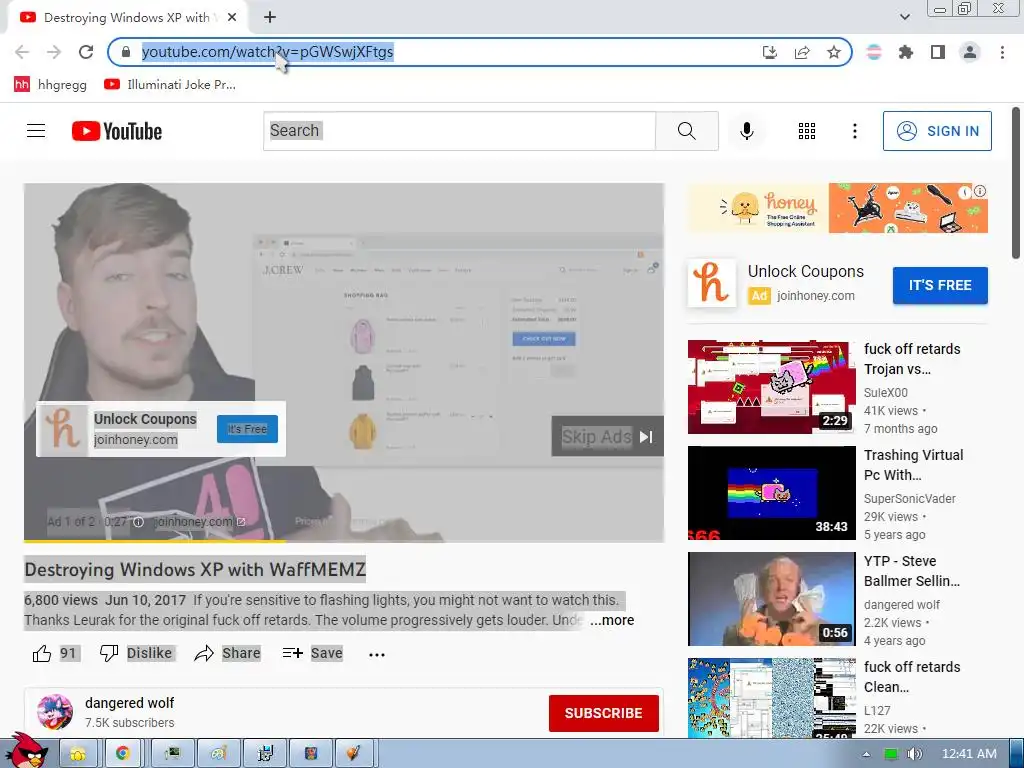Click the IT'S FREE sidebar ad button
The image size is (1024, 768).
[x=940, y=285]
